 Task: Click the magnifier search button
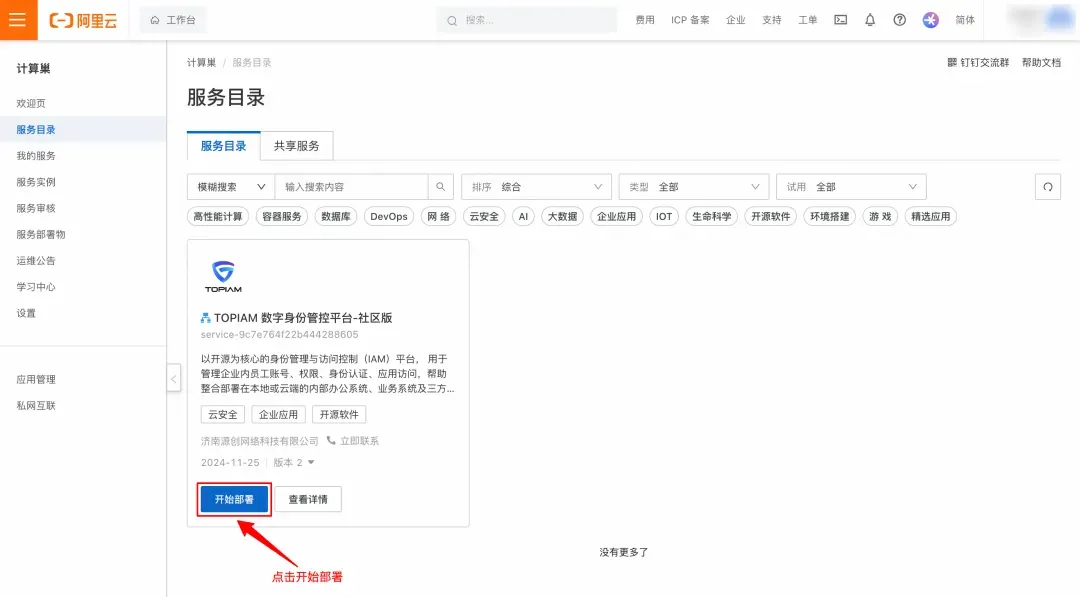441,187
